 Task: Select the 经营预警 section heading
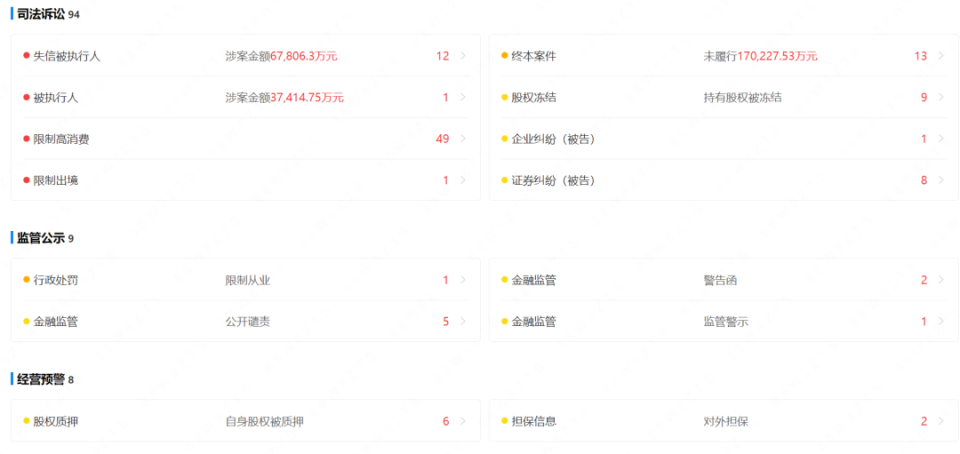pos(40,379)
